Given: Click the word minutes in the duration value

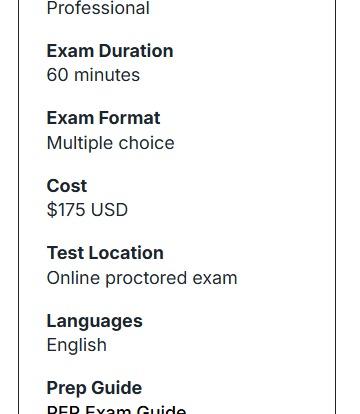Looking at the screenshot, I should click(107, 75).
